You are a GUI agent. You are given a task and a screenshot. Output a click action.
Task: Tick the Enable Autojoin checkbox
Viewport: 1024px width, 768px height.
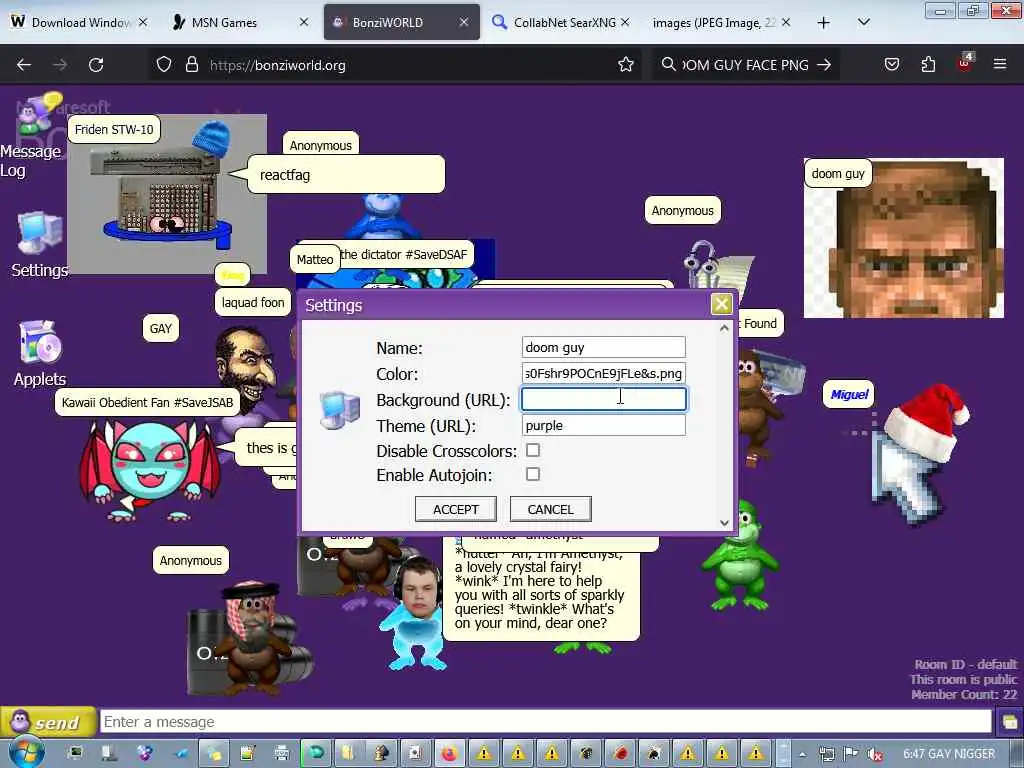click(533, 474)
